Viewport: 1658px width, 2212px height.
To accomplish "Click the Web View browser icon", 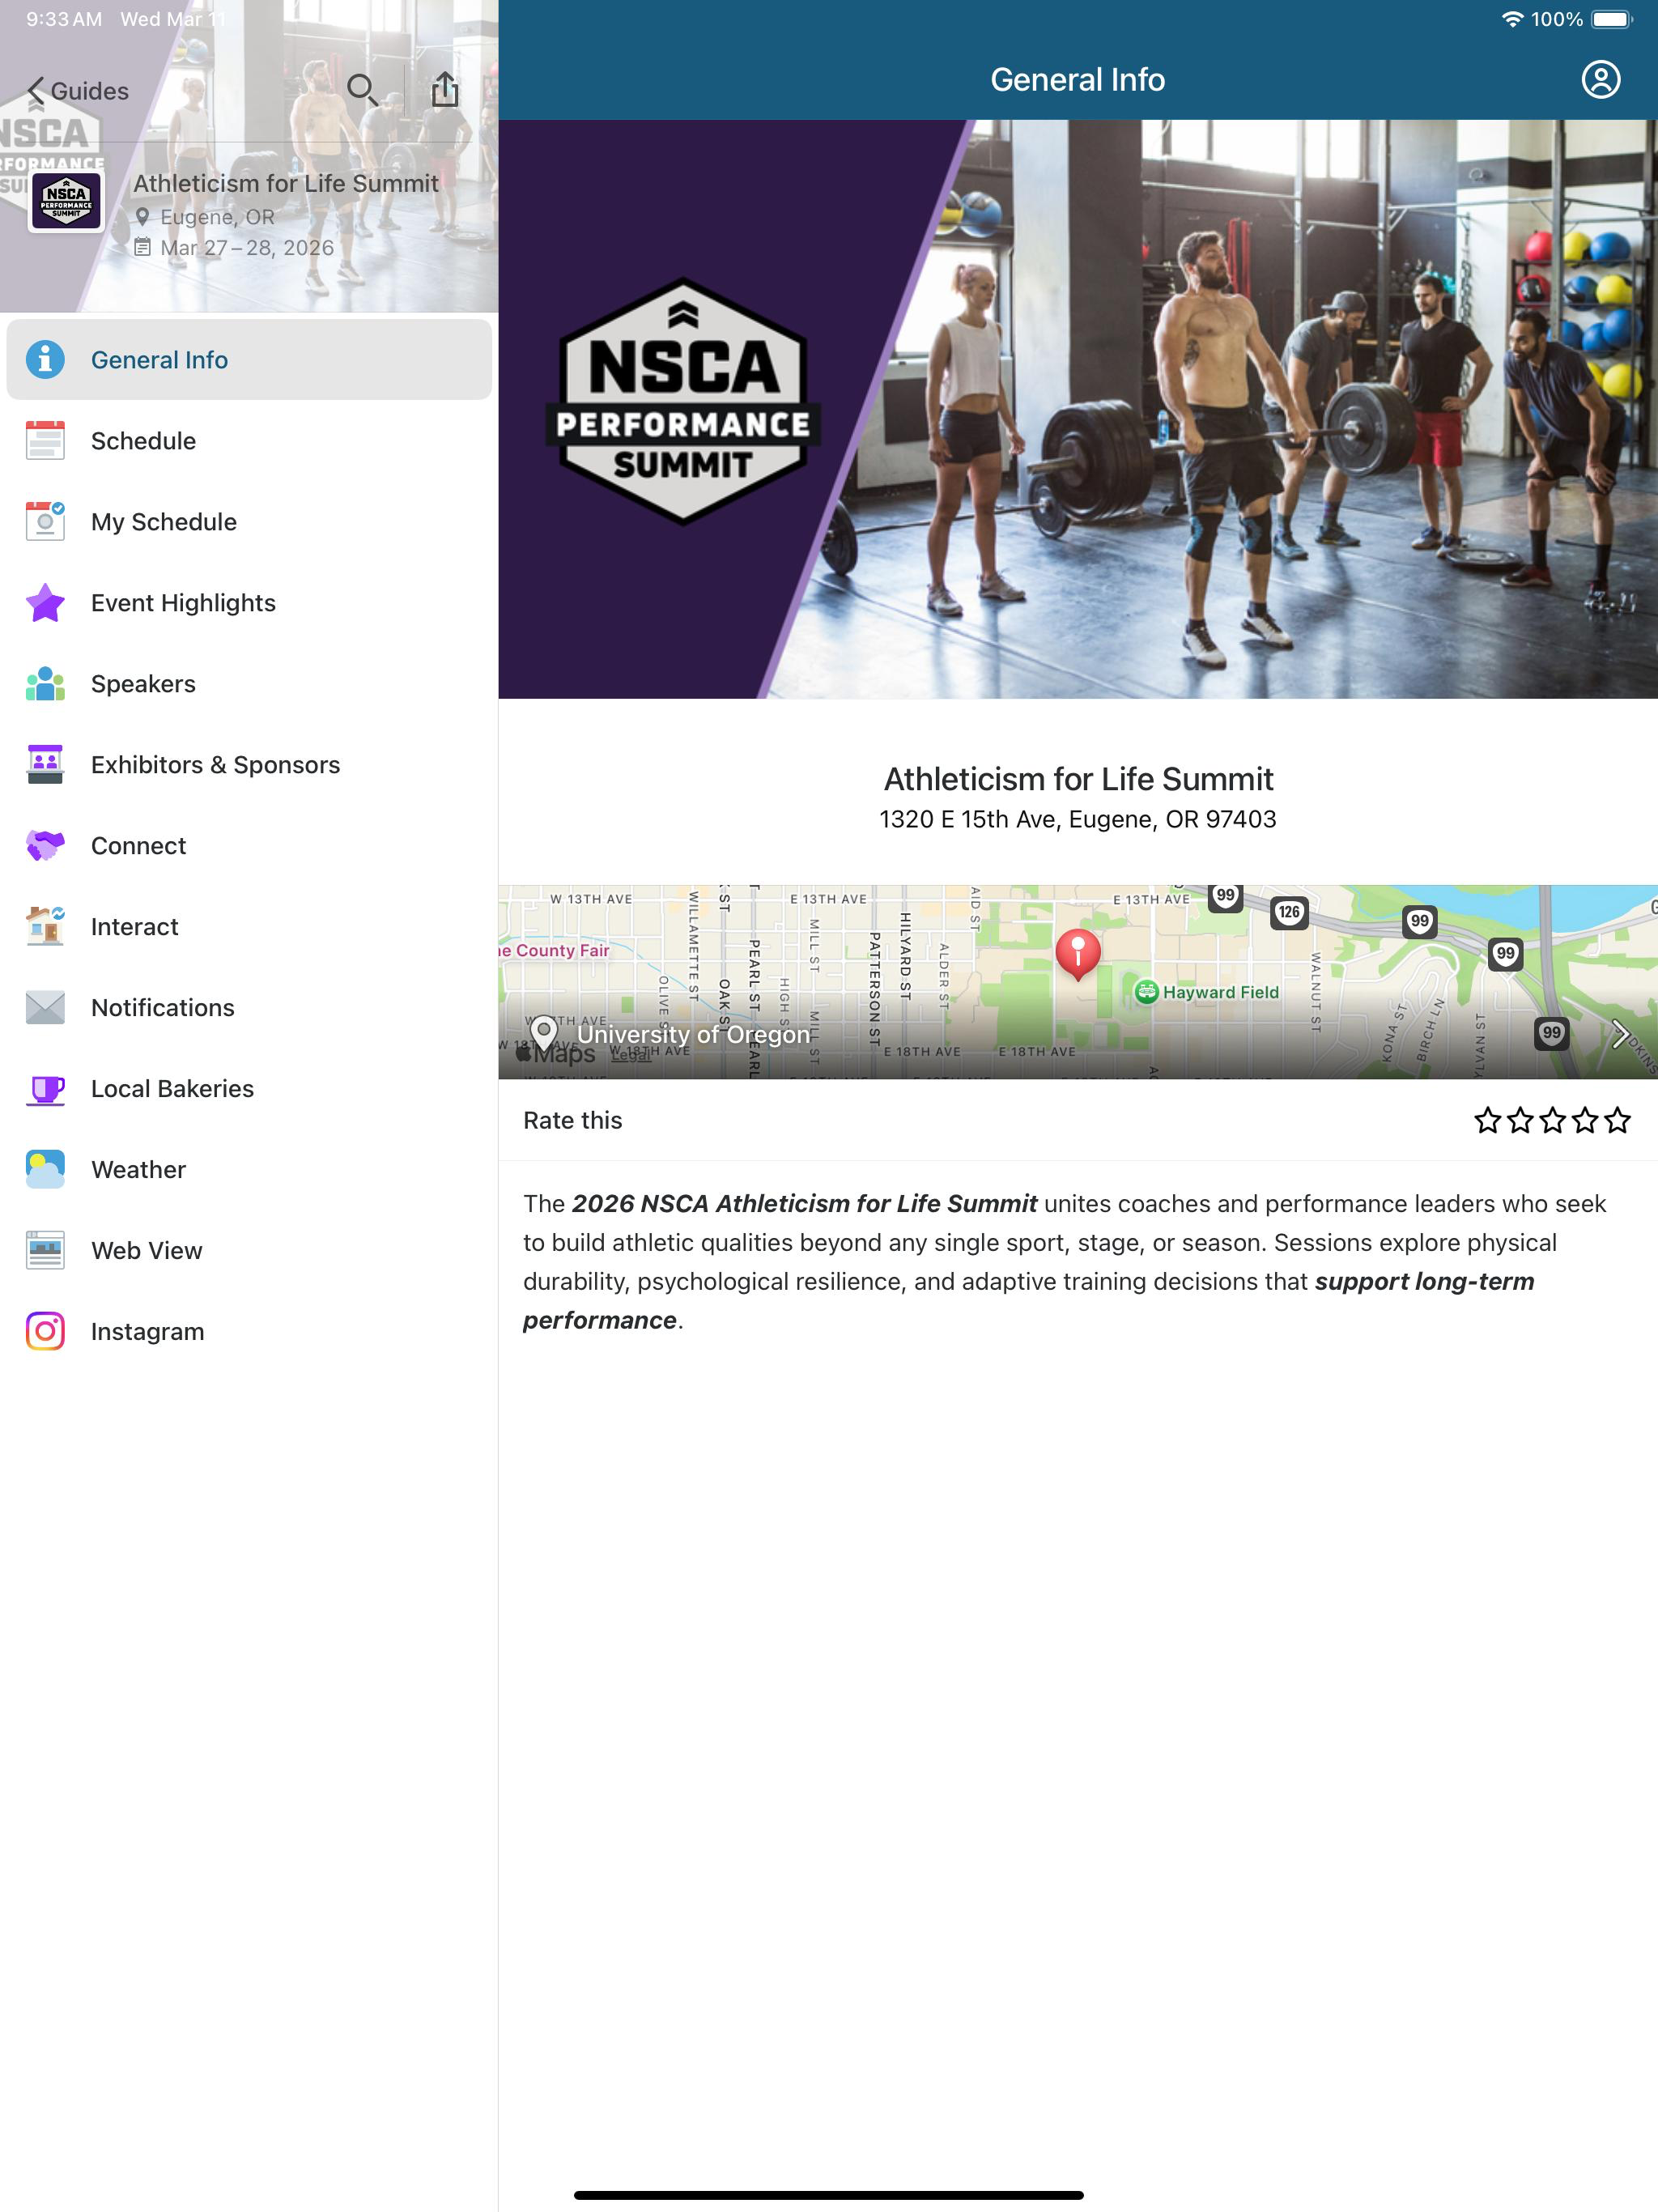I will point(45,1251).
